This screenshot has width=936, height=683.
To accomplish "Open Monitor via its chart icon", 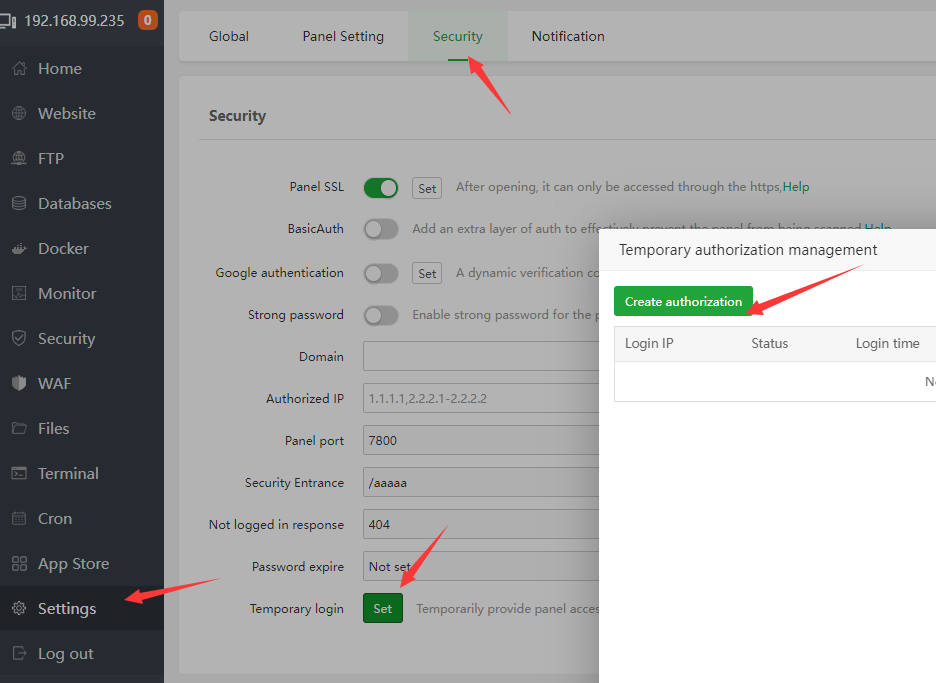I will click(19, 294).
